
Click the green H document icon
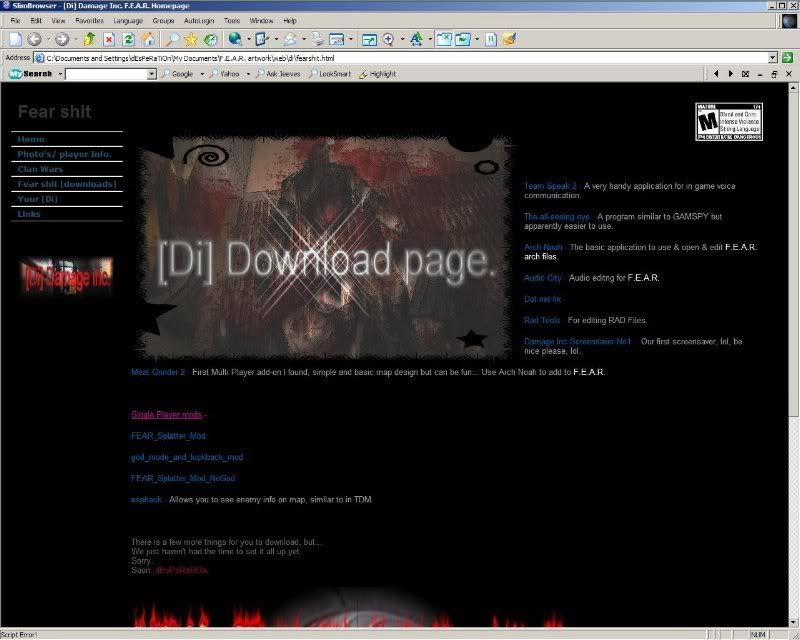click(x=491, y=39)
